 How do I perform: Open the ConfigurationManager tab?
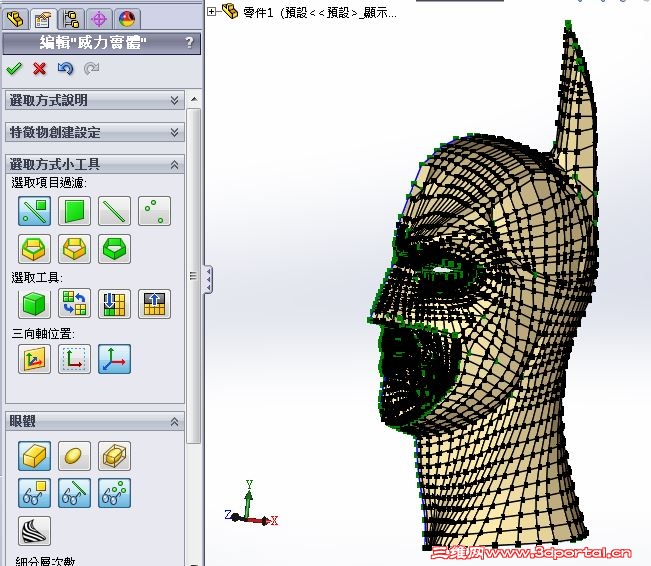pos(71,19)
